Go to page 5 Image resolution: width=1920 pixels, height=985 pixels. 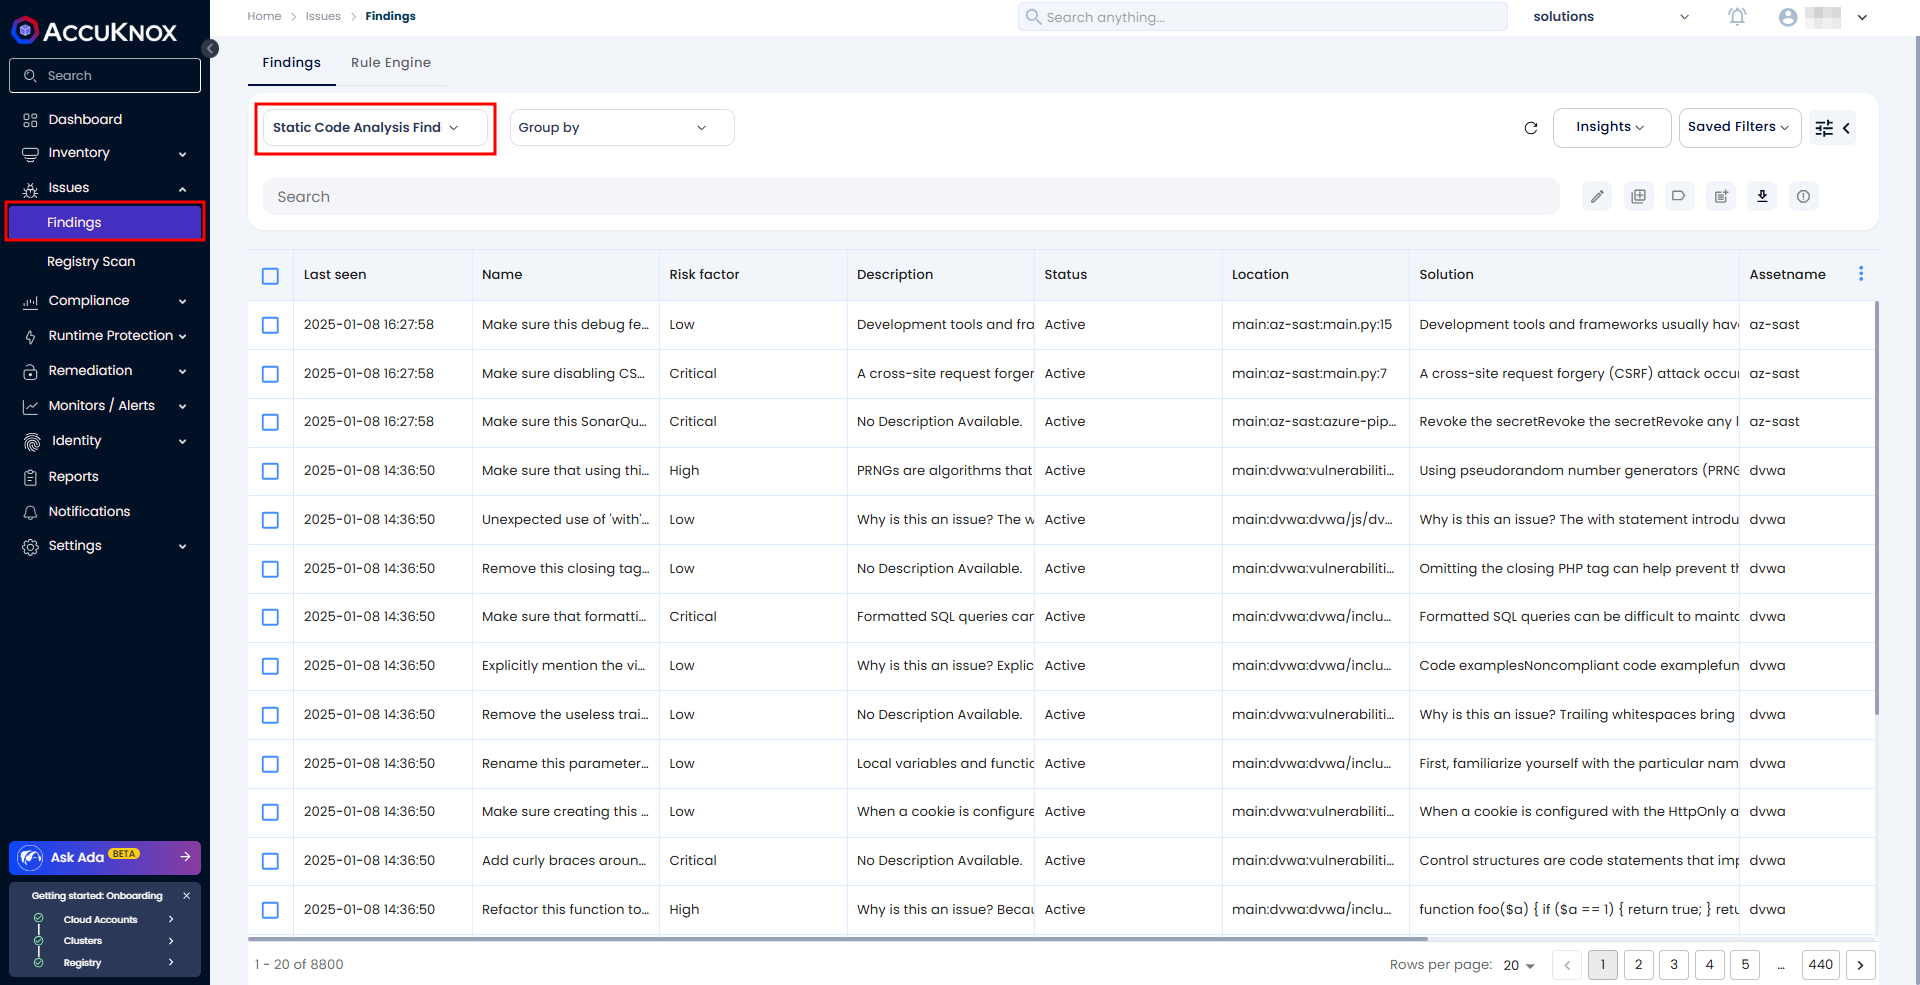click(1745, 965)
